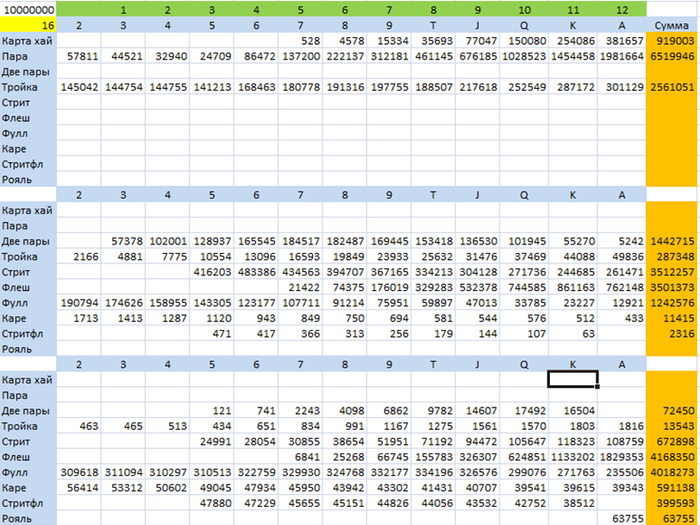Viewport: 700px width, 525px height.
Task: Select cell with value 57378
Action: 123,241
